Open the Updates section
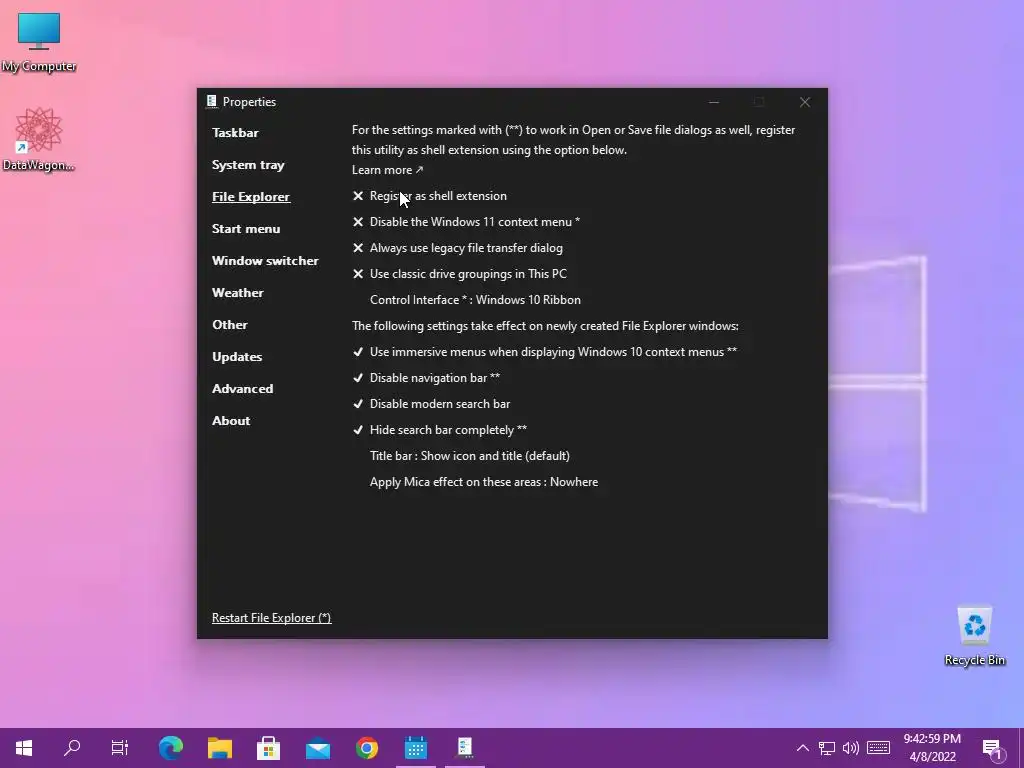The width and height of the screenshot is (1024, 768). (237, 357)
